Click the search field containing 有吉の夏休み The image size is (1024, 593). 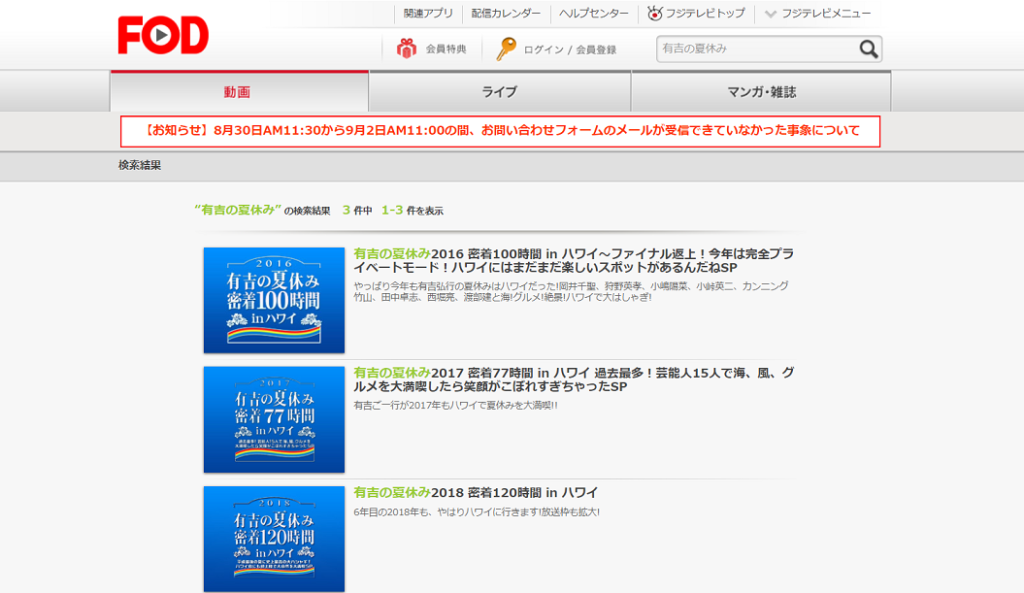tap(757, 49)
